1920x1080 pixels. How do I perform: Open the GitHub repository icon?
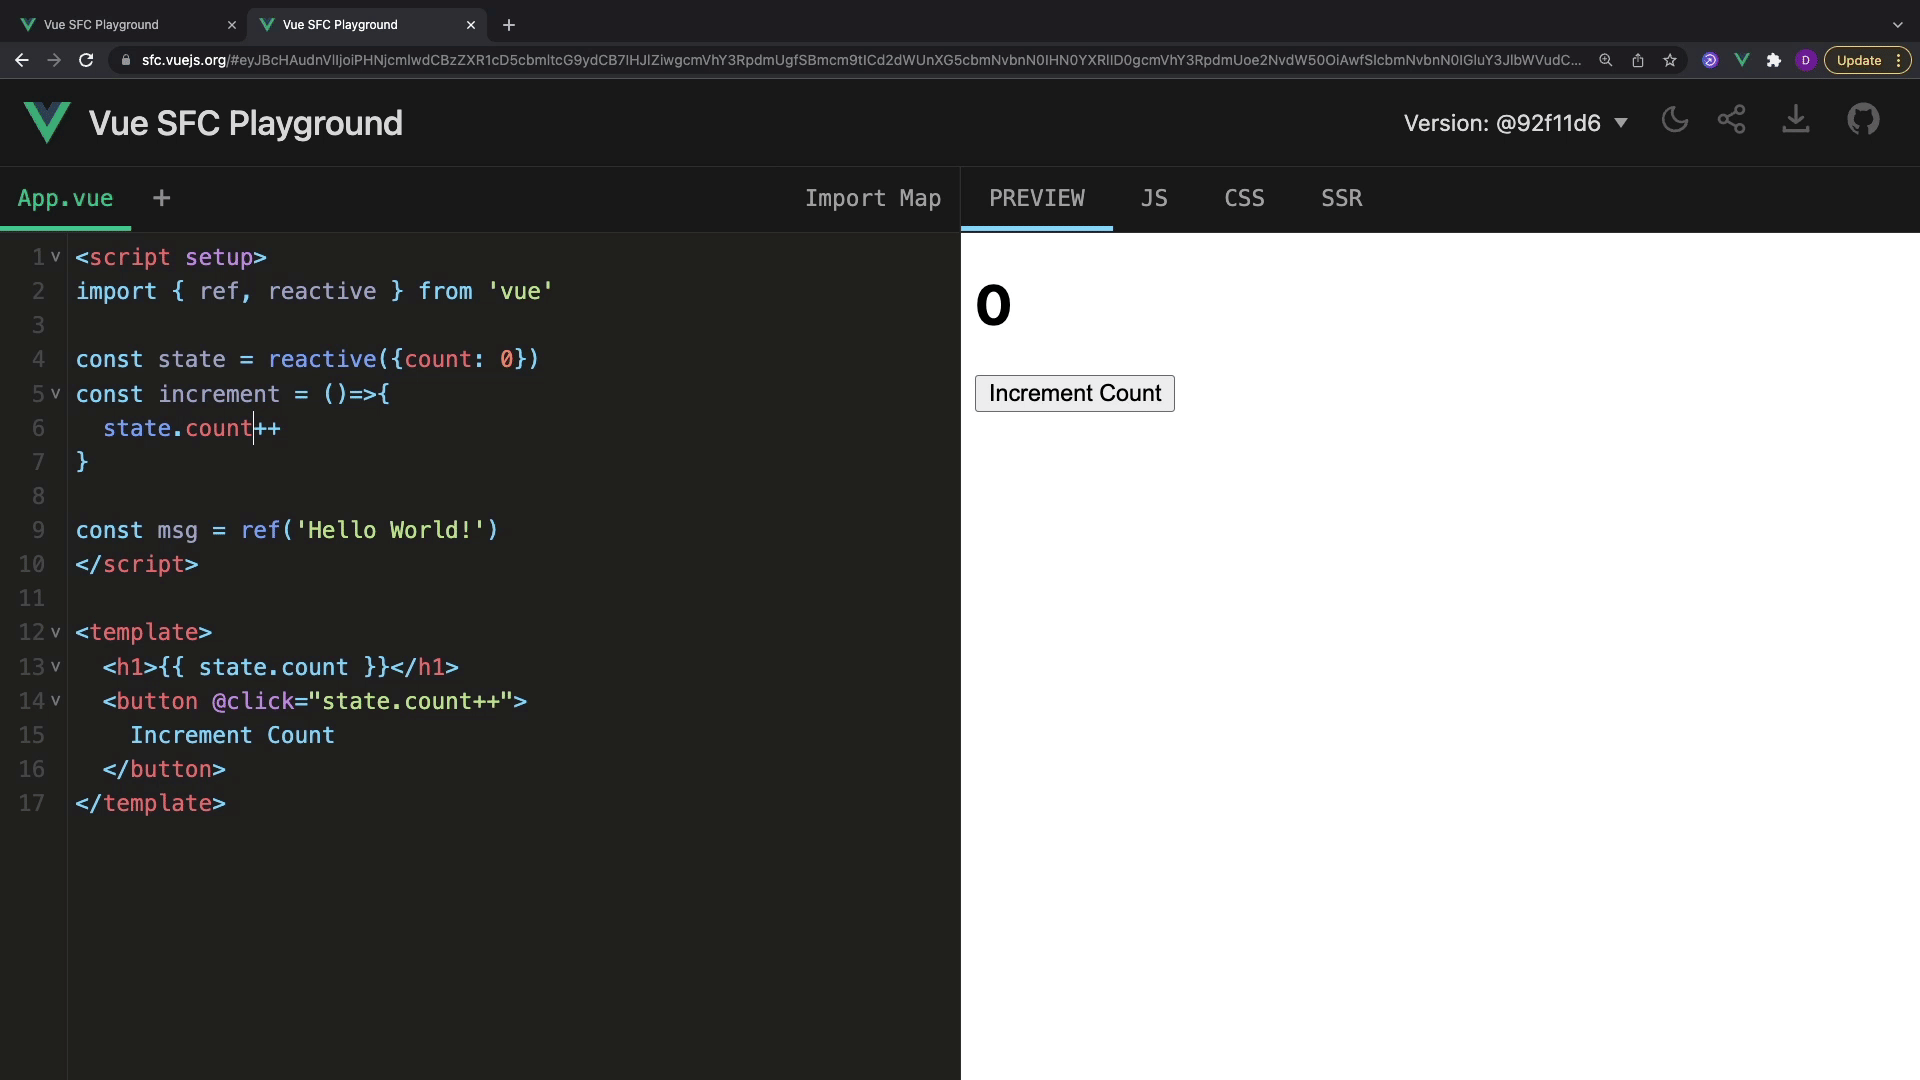tap(1863, 121)
